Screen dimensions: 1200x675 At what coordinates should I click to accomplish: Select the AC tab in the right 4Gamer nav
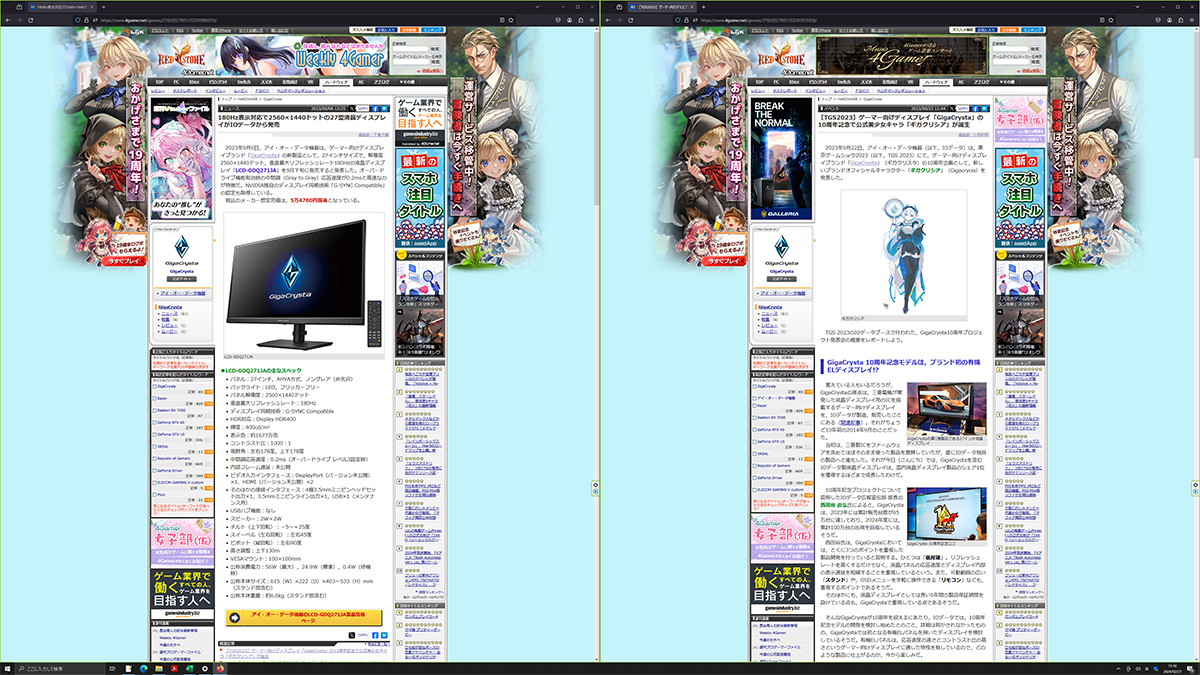click(961, 82)
